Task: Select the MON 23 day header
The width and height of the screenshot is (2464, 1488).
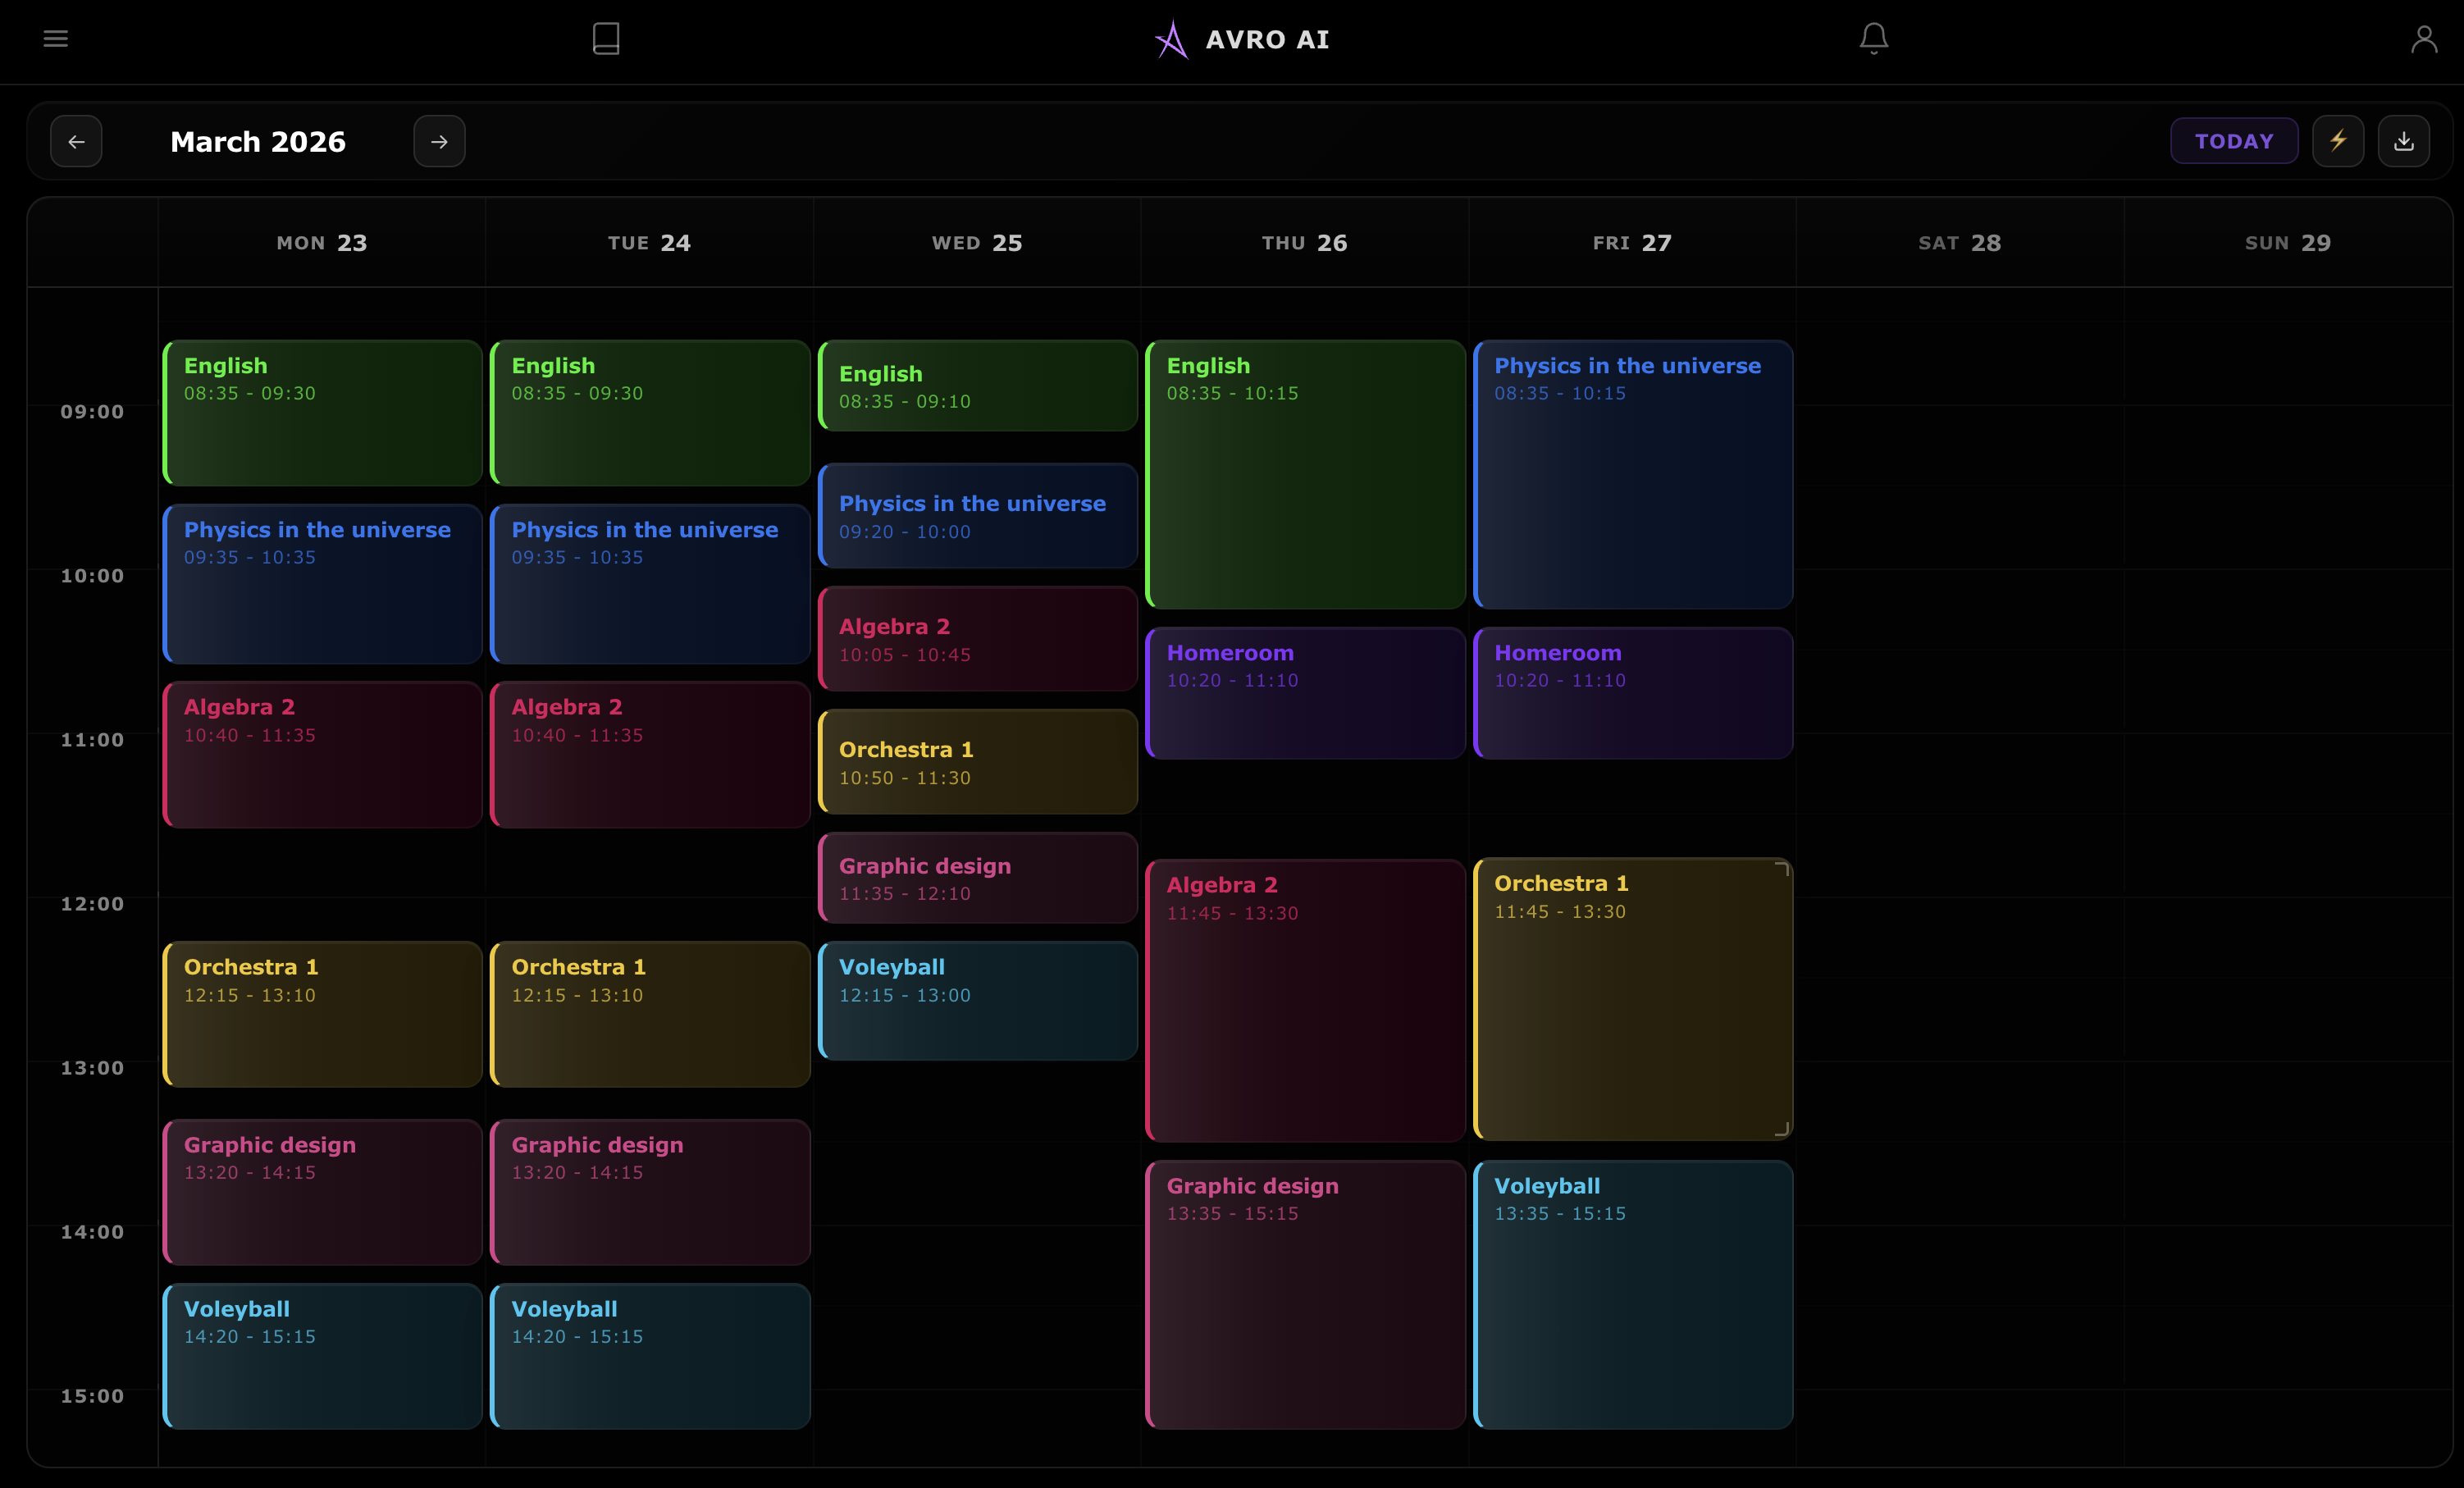Action: (322, 243)
